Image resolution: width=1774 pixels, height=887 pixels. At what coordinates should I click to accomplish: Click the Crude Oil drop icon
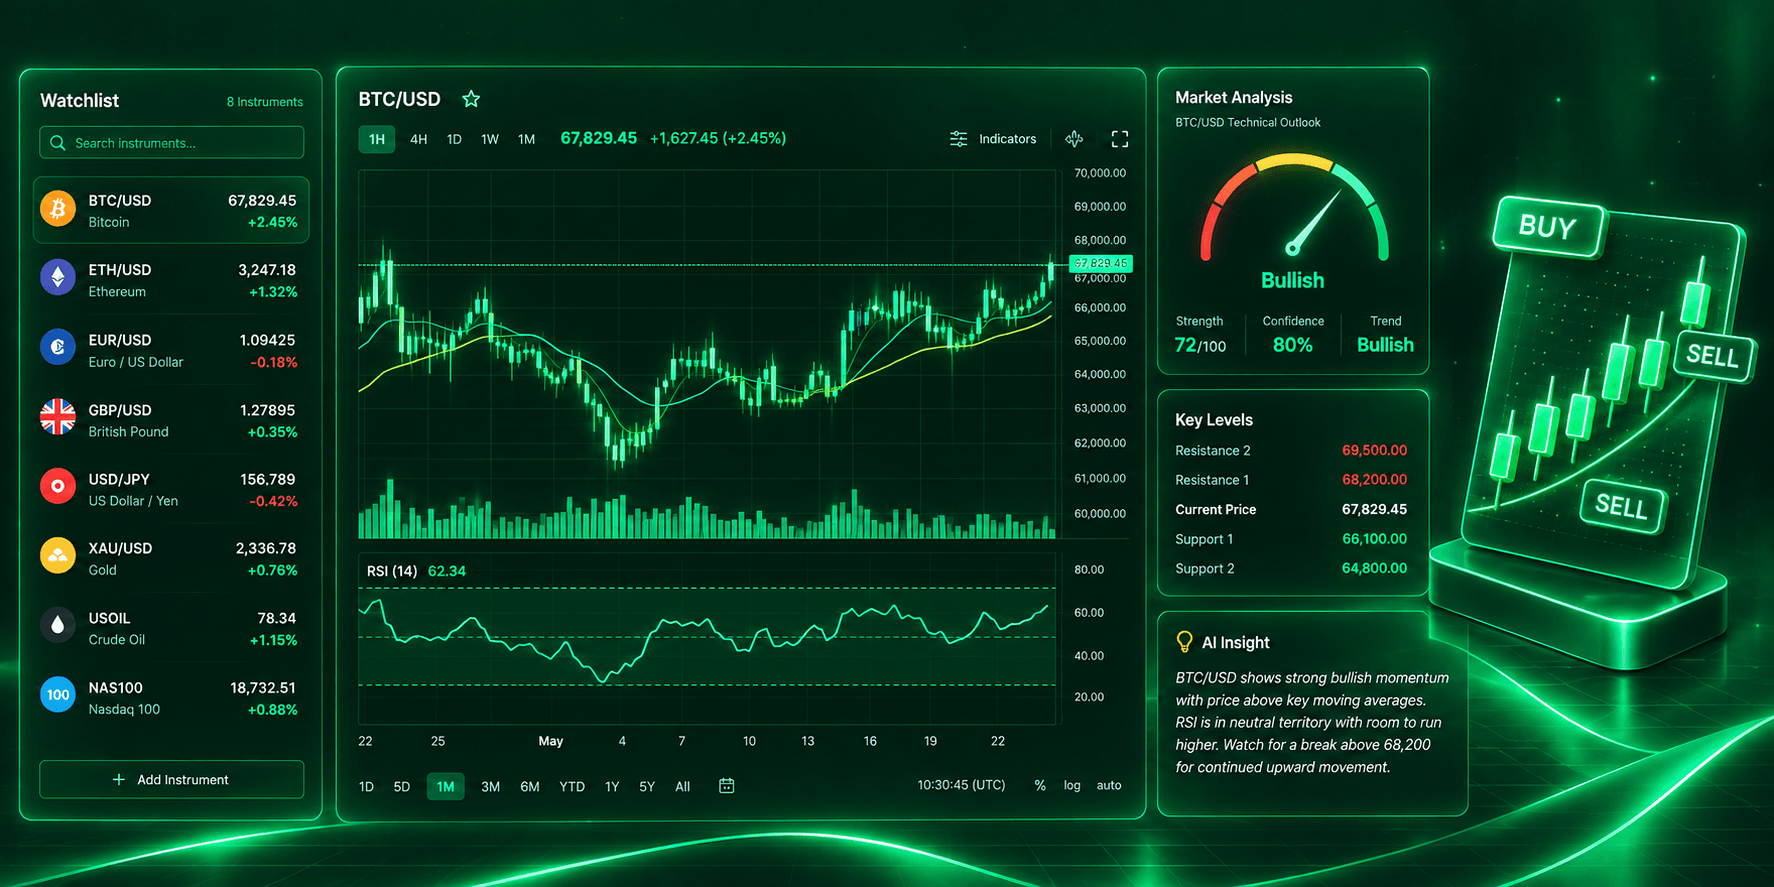point(58,625)
